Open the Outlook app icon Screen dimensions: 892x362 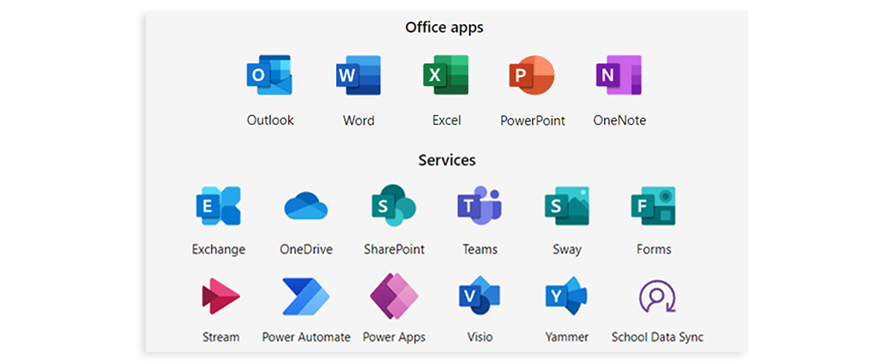[269, 75]
